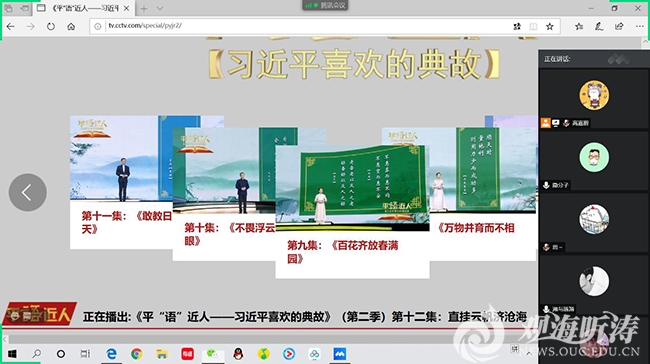Show hidden system tray icons
This screenshot has width=650, height=364.
[529, 354]
